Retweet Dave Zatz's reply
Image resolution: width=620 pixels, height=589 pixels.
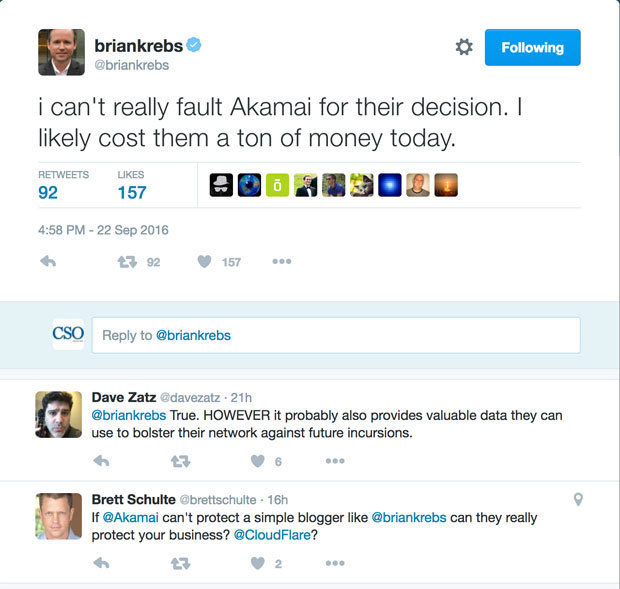[x=180, y=461]
